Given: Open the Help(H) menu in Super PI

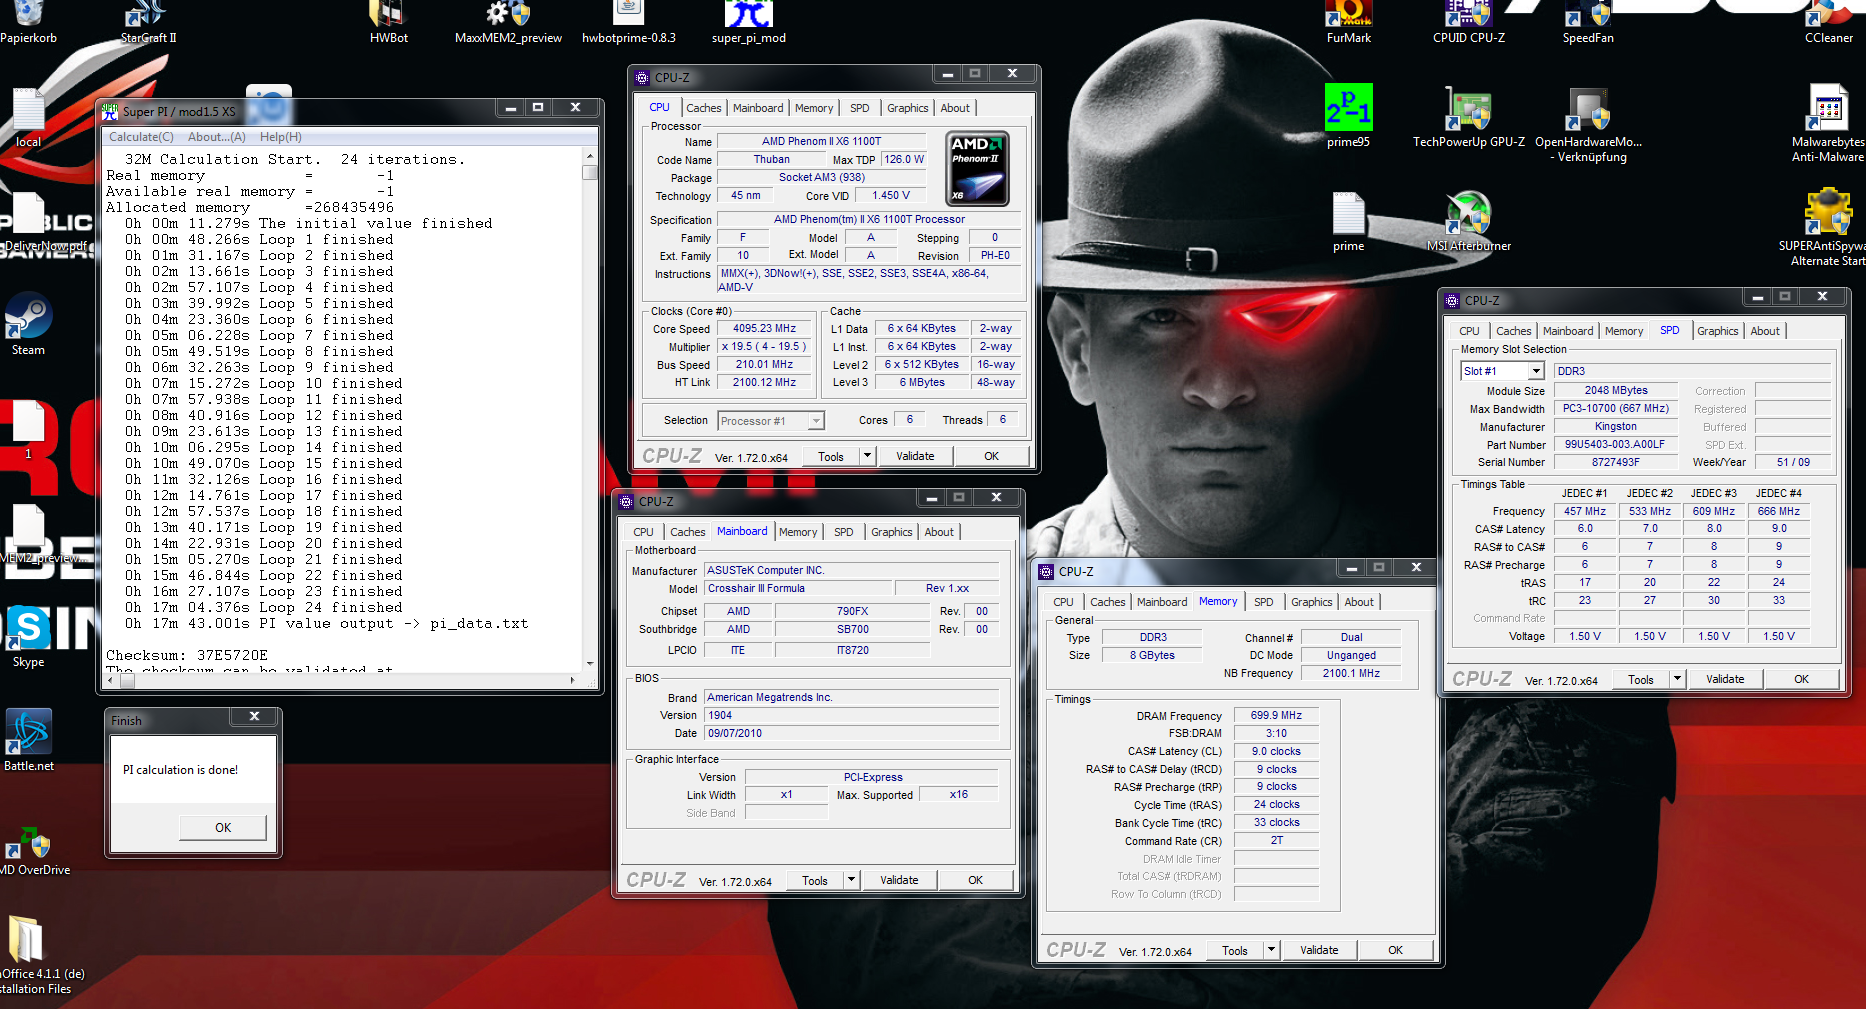Looking at the screenshot, I should [280, 137].
